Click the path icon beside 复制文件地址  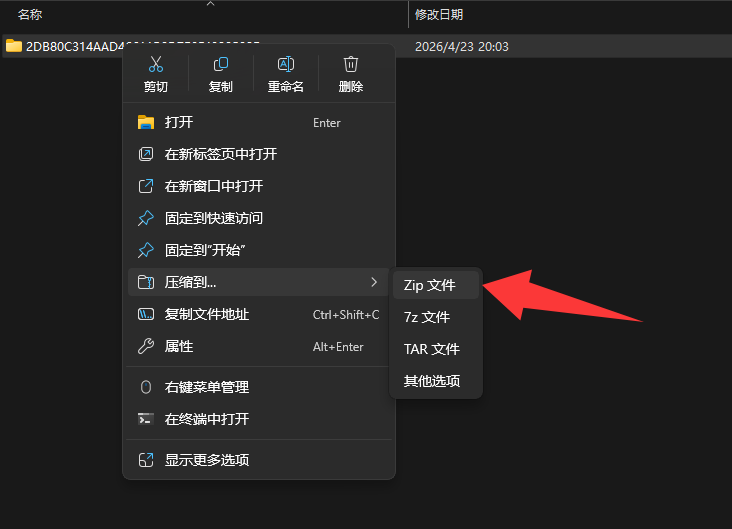click(x=146, y=314)
